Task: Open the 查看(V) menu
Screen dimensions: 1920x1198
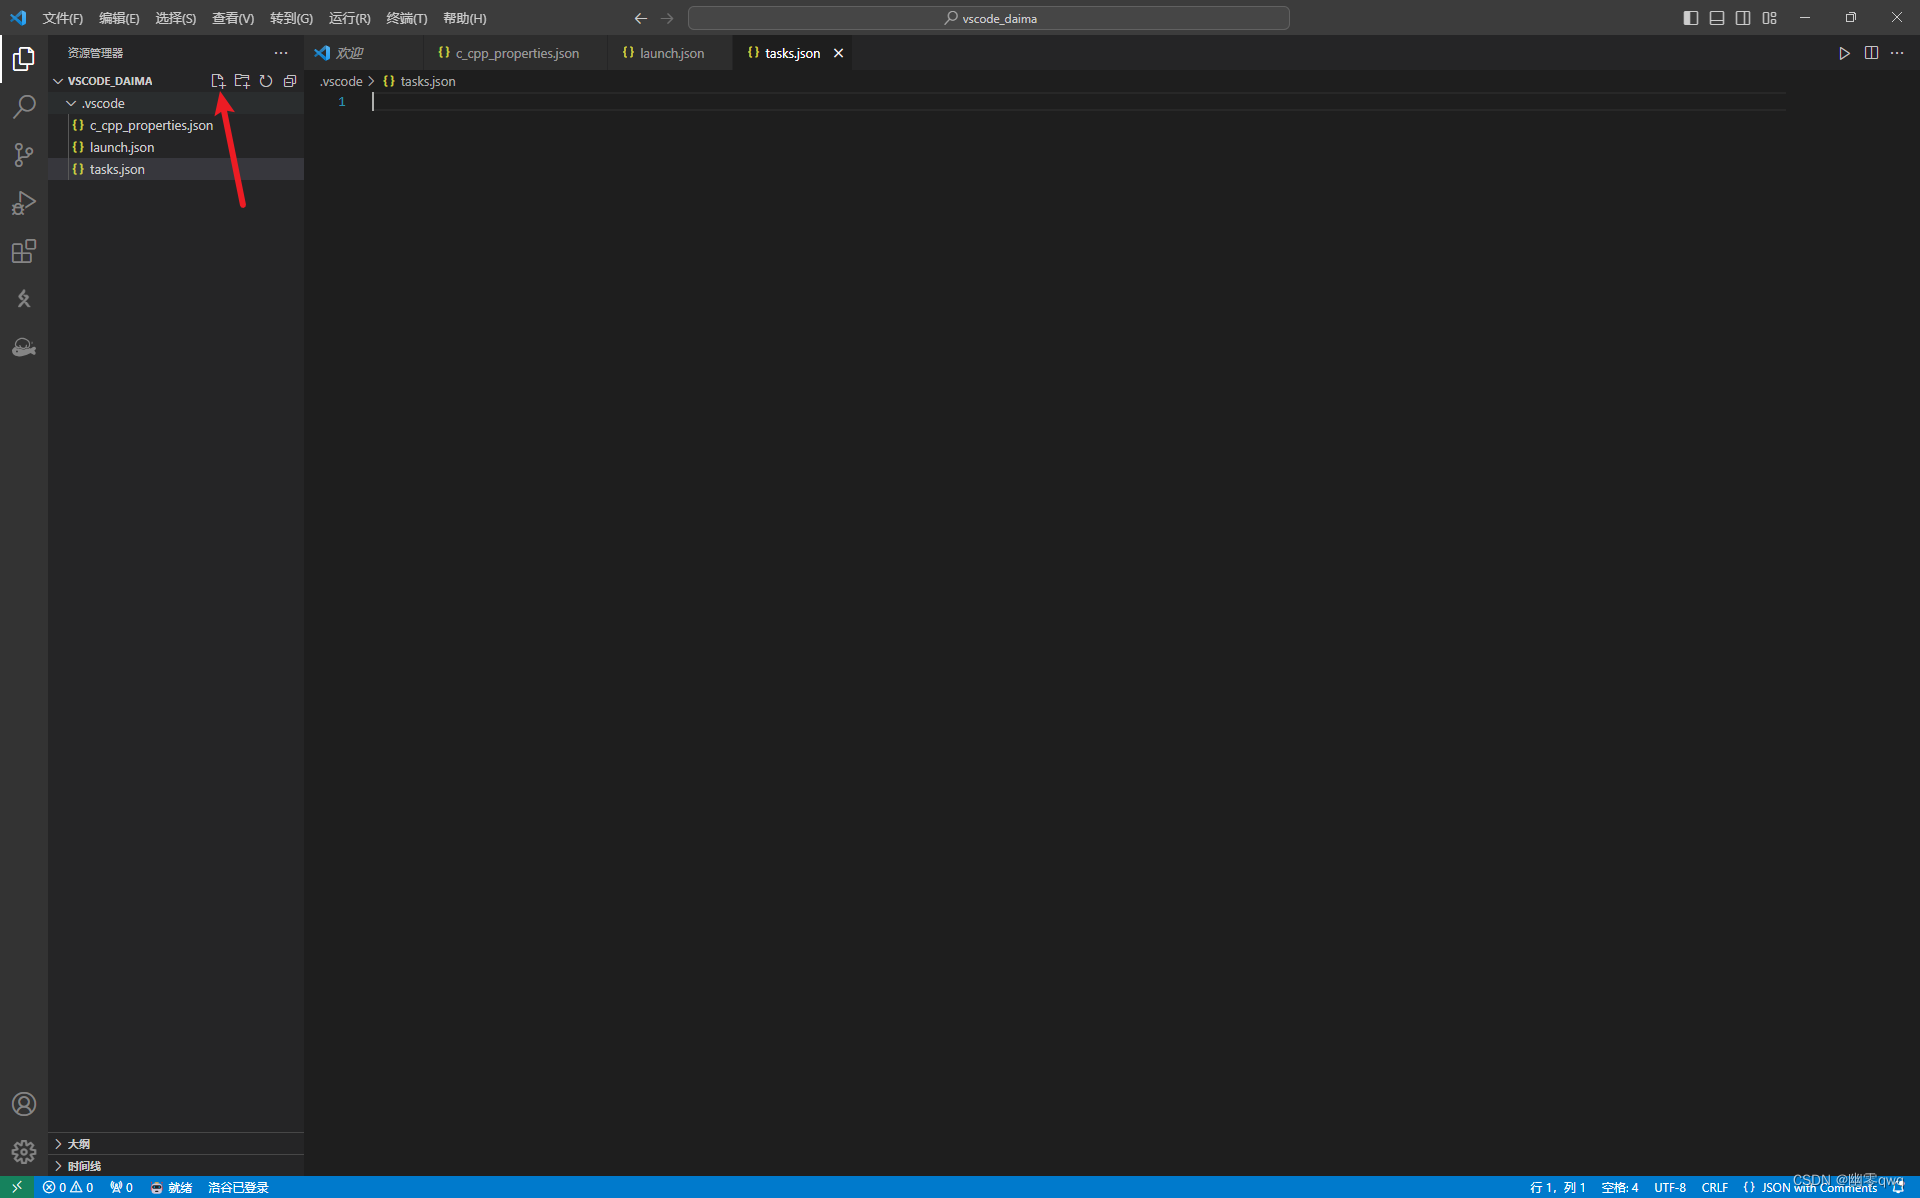Action: click(233, 18)
